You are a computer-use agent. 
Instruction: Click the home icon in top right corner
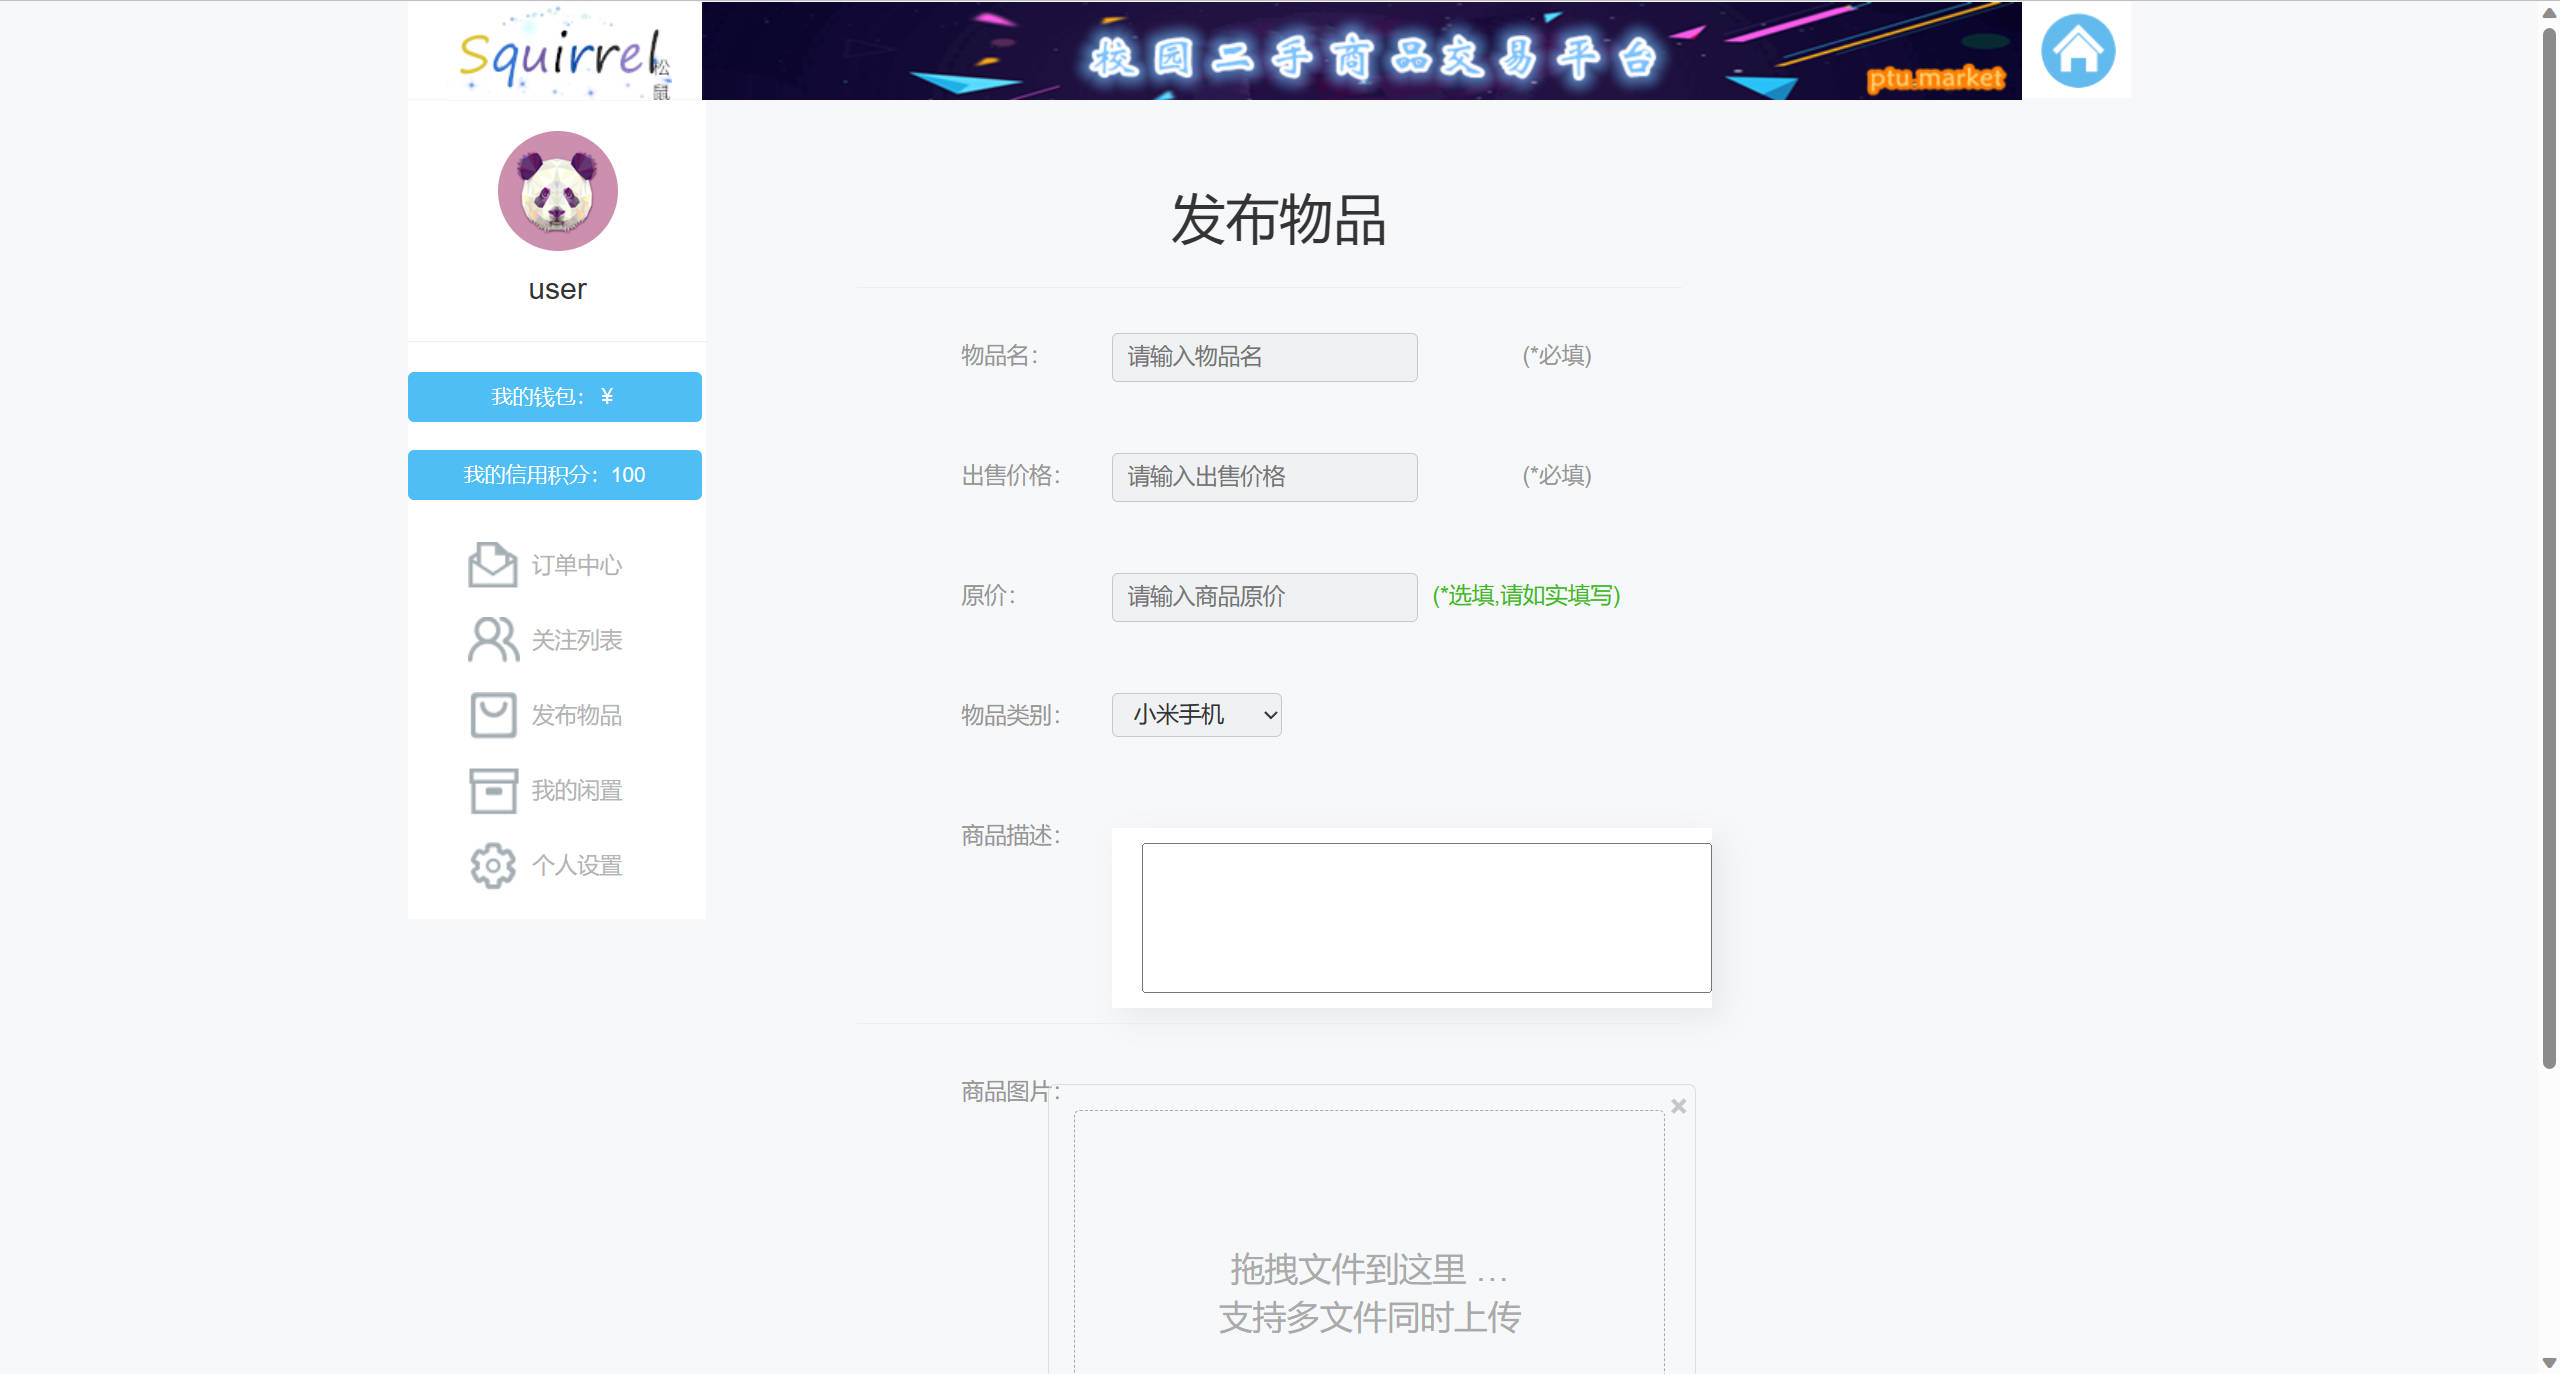(2078, 49)
